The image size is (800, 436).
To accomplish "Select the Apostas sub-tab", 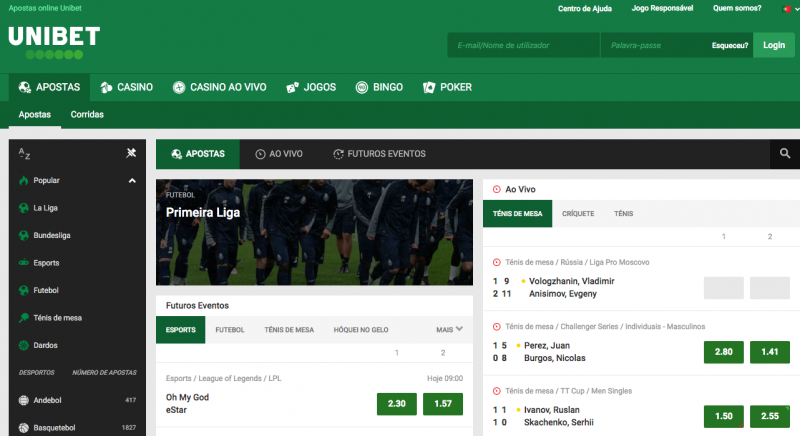I will tap(35, 115).
